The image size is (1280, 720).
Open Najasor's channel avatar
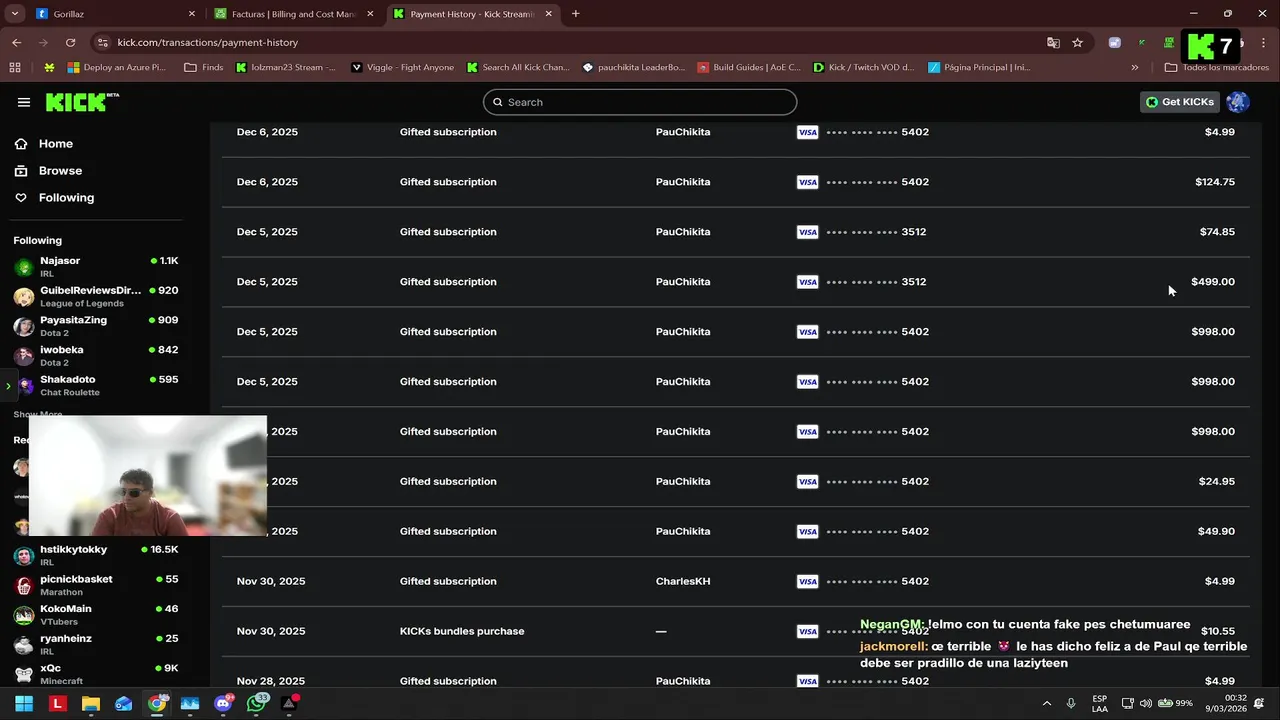23,267
